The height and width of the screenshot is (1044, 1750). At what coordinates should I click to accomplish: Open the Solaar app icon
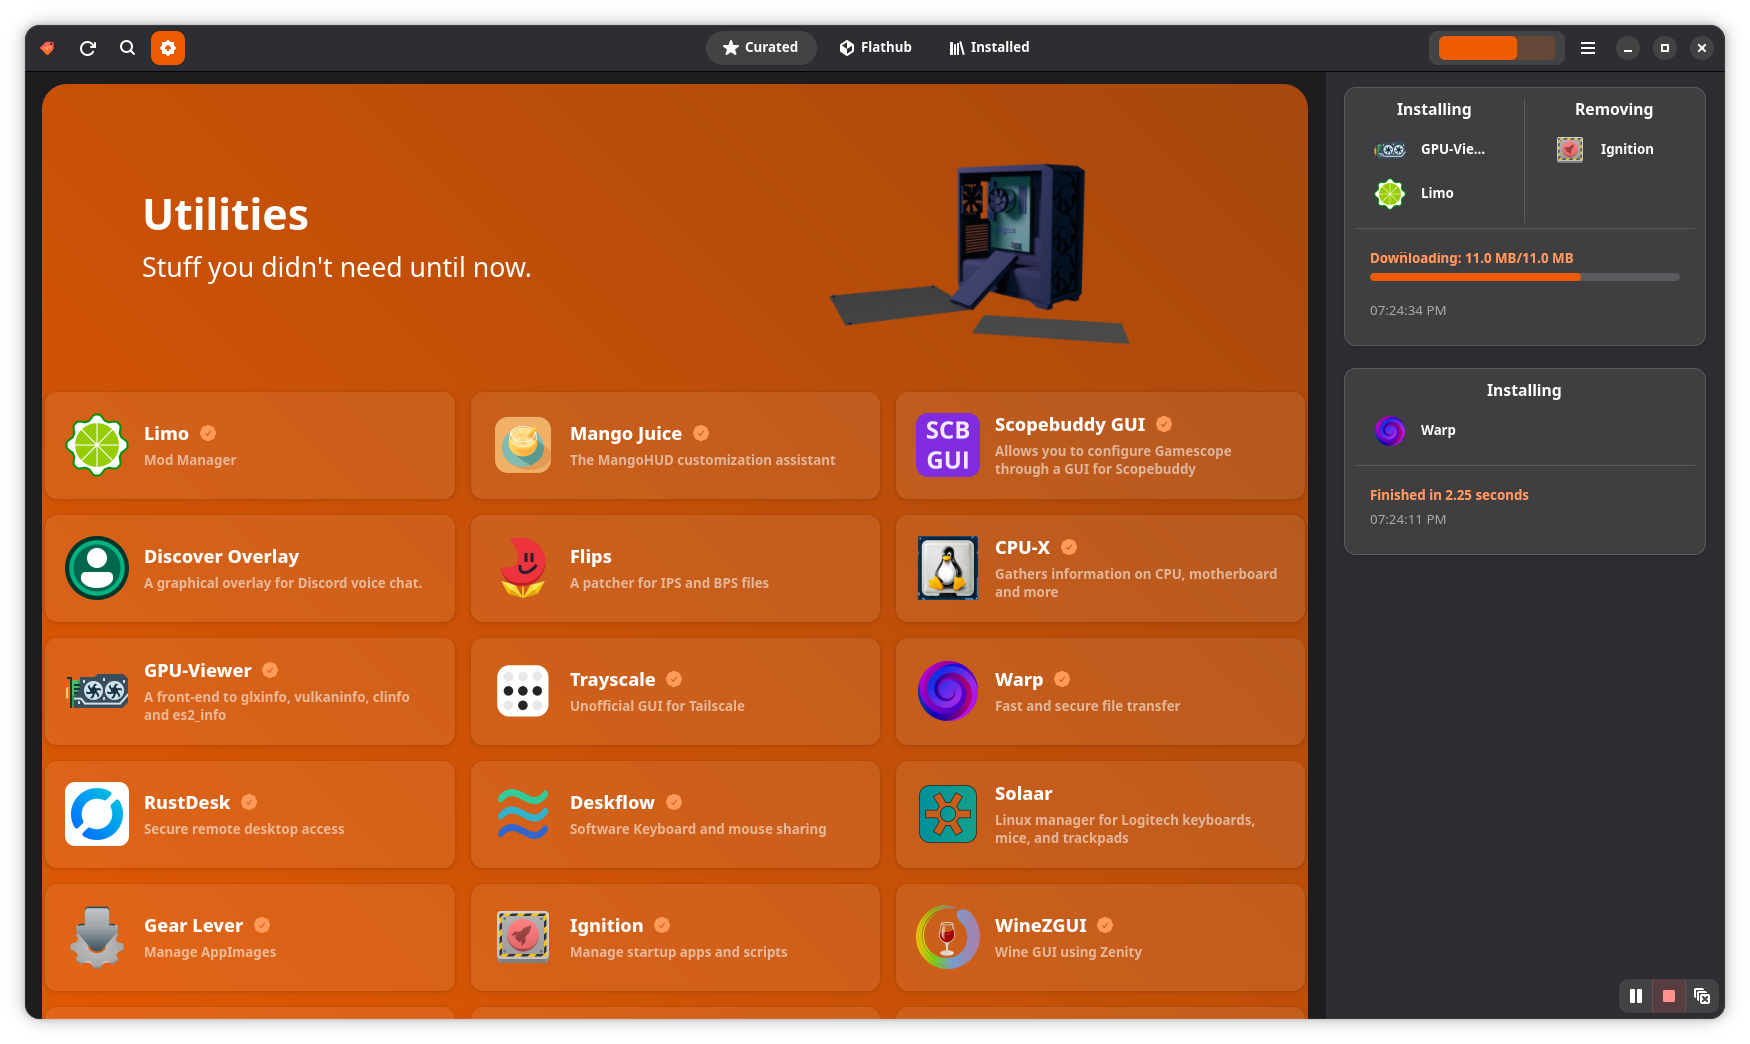[x=948, y=814]
